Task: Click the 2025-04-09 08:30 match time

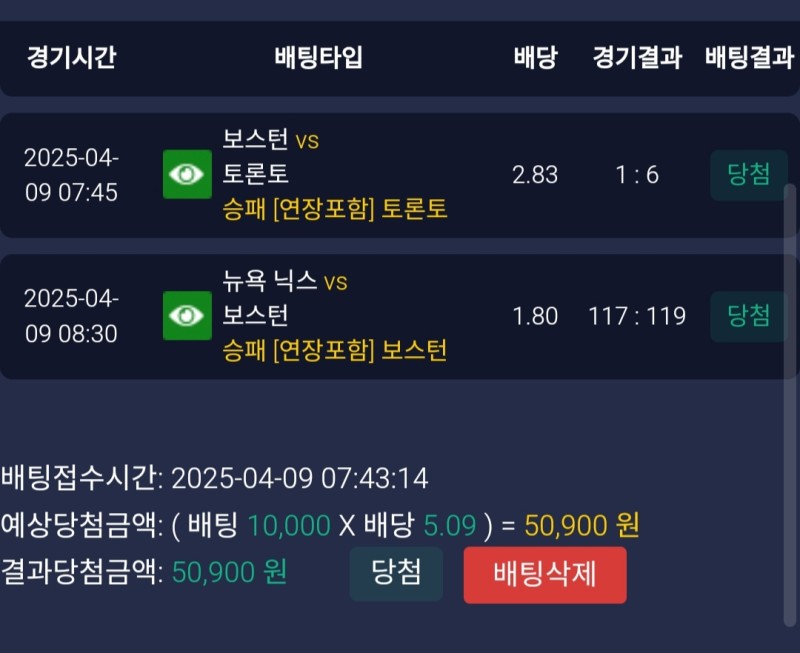Action: pyautogui.click(x=71, y=316)
